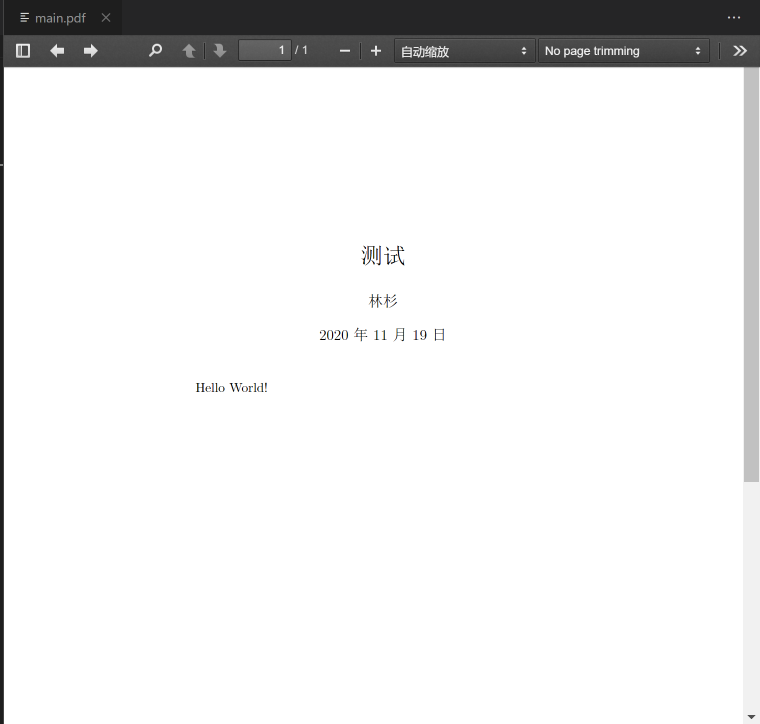Open the No page trimming dropdown
Image resolution: width=760 pixels, height=724 pixels.
coord(623,51)
